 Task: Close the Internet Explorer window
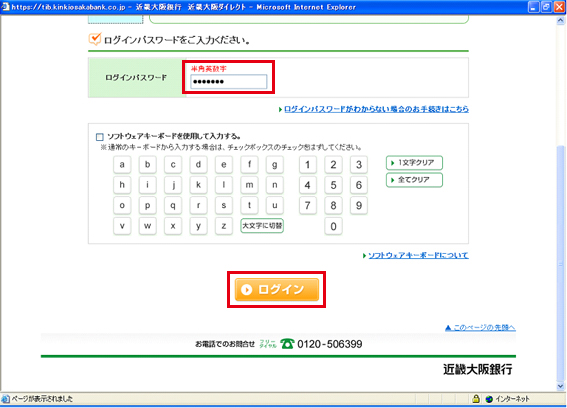click(559, 7)
